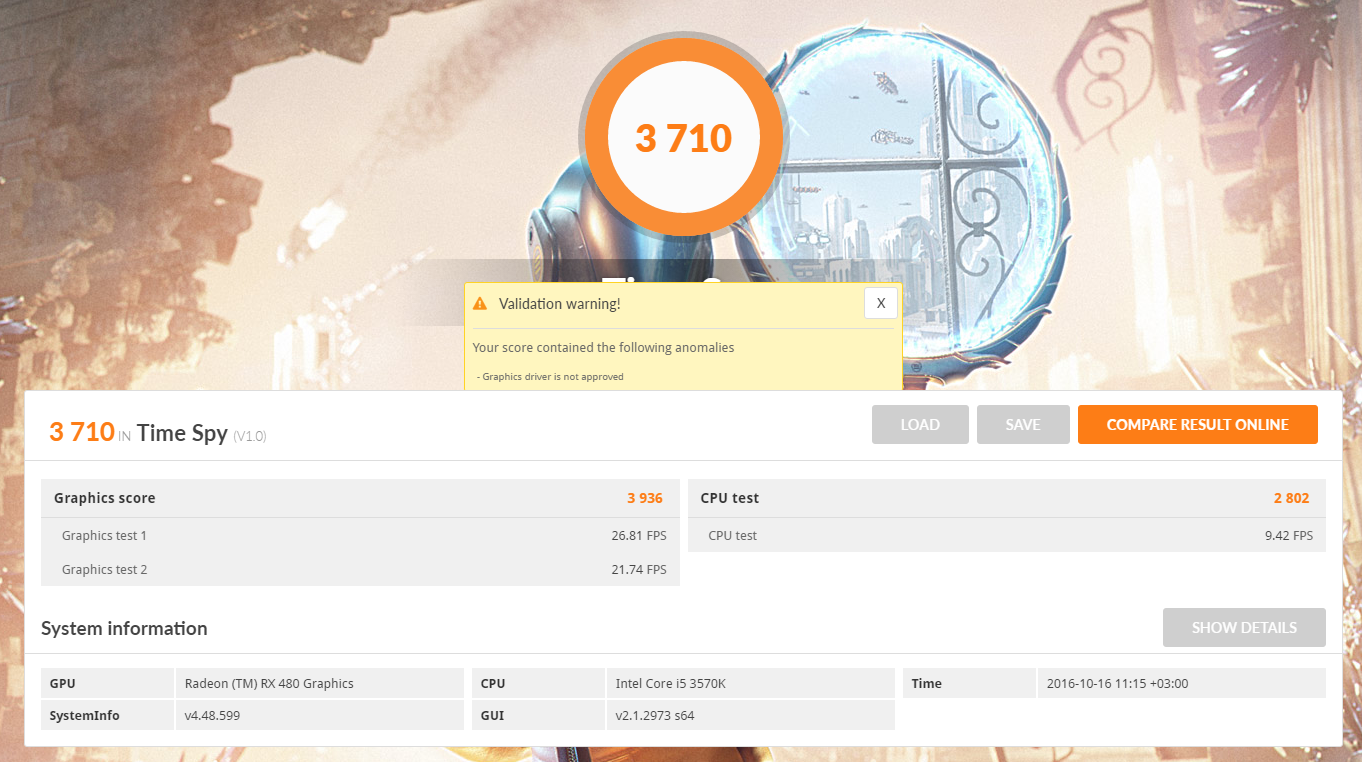Click the Radeon RX 480 Graphics field

pyautogui.click(x=319, y=684)
